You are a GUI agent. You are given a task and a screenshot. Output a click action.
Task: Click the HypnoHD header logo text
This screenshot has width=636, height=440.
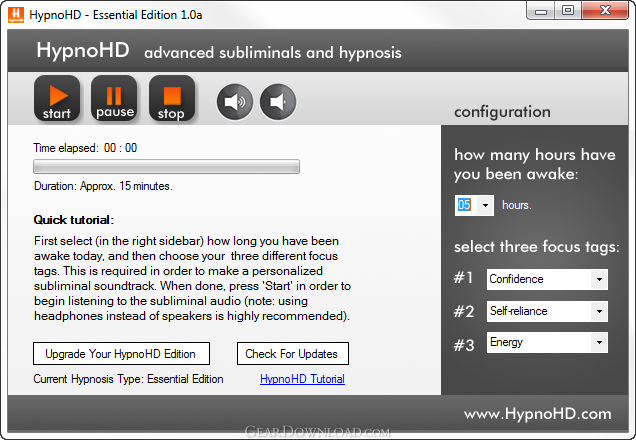pos(83,50)
